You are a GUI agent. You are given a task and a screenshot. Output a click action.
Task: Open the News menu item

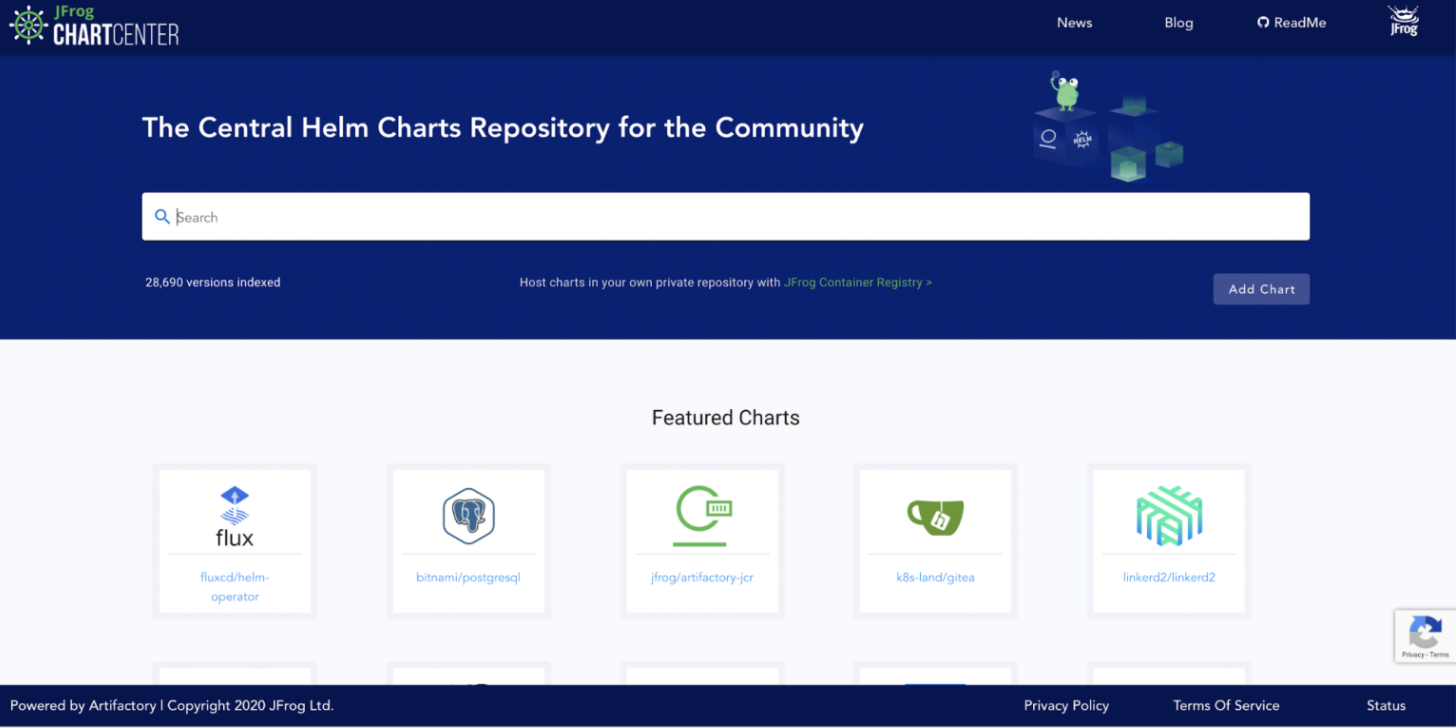tap(1075, 22)
